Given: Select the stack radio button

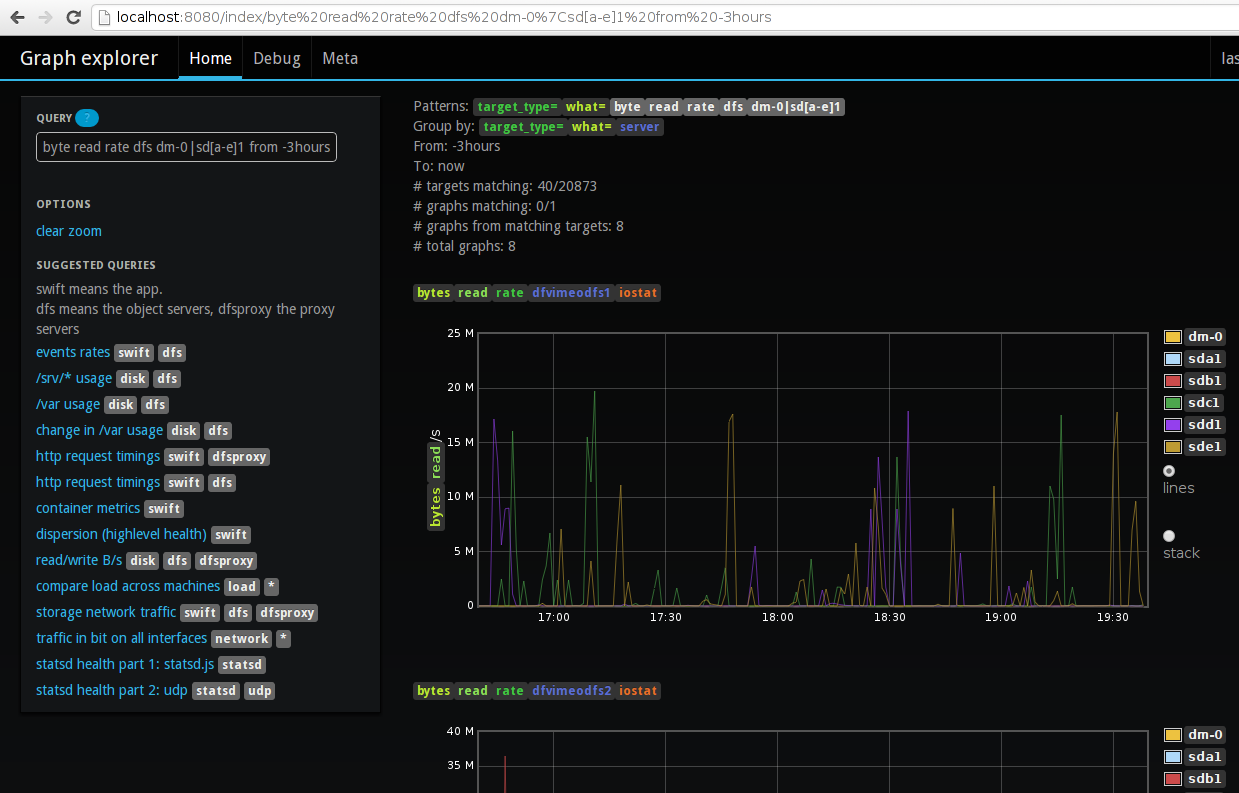Looking at the screenshot, I should 1169,536.
